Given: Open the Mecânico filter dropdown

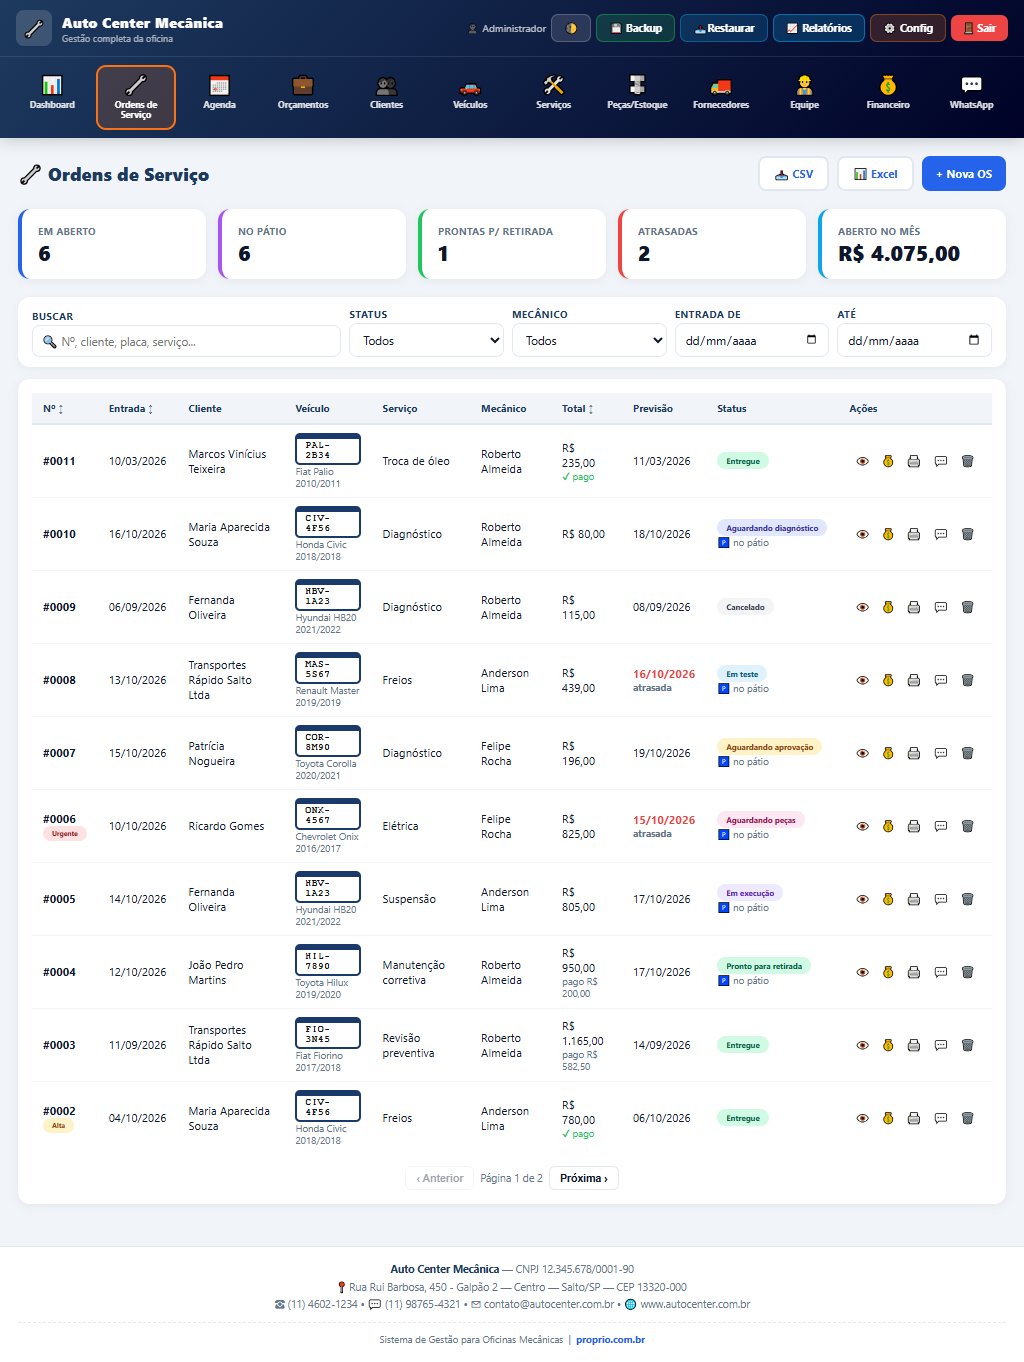Looking at the screenshot, I should pyautogui.click(x=589, y=341).
